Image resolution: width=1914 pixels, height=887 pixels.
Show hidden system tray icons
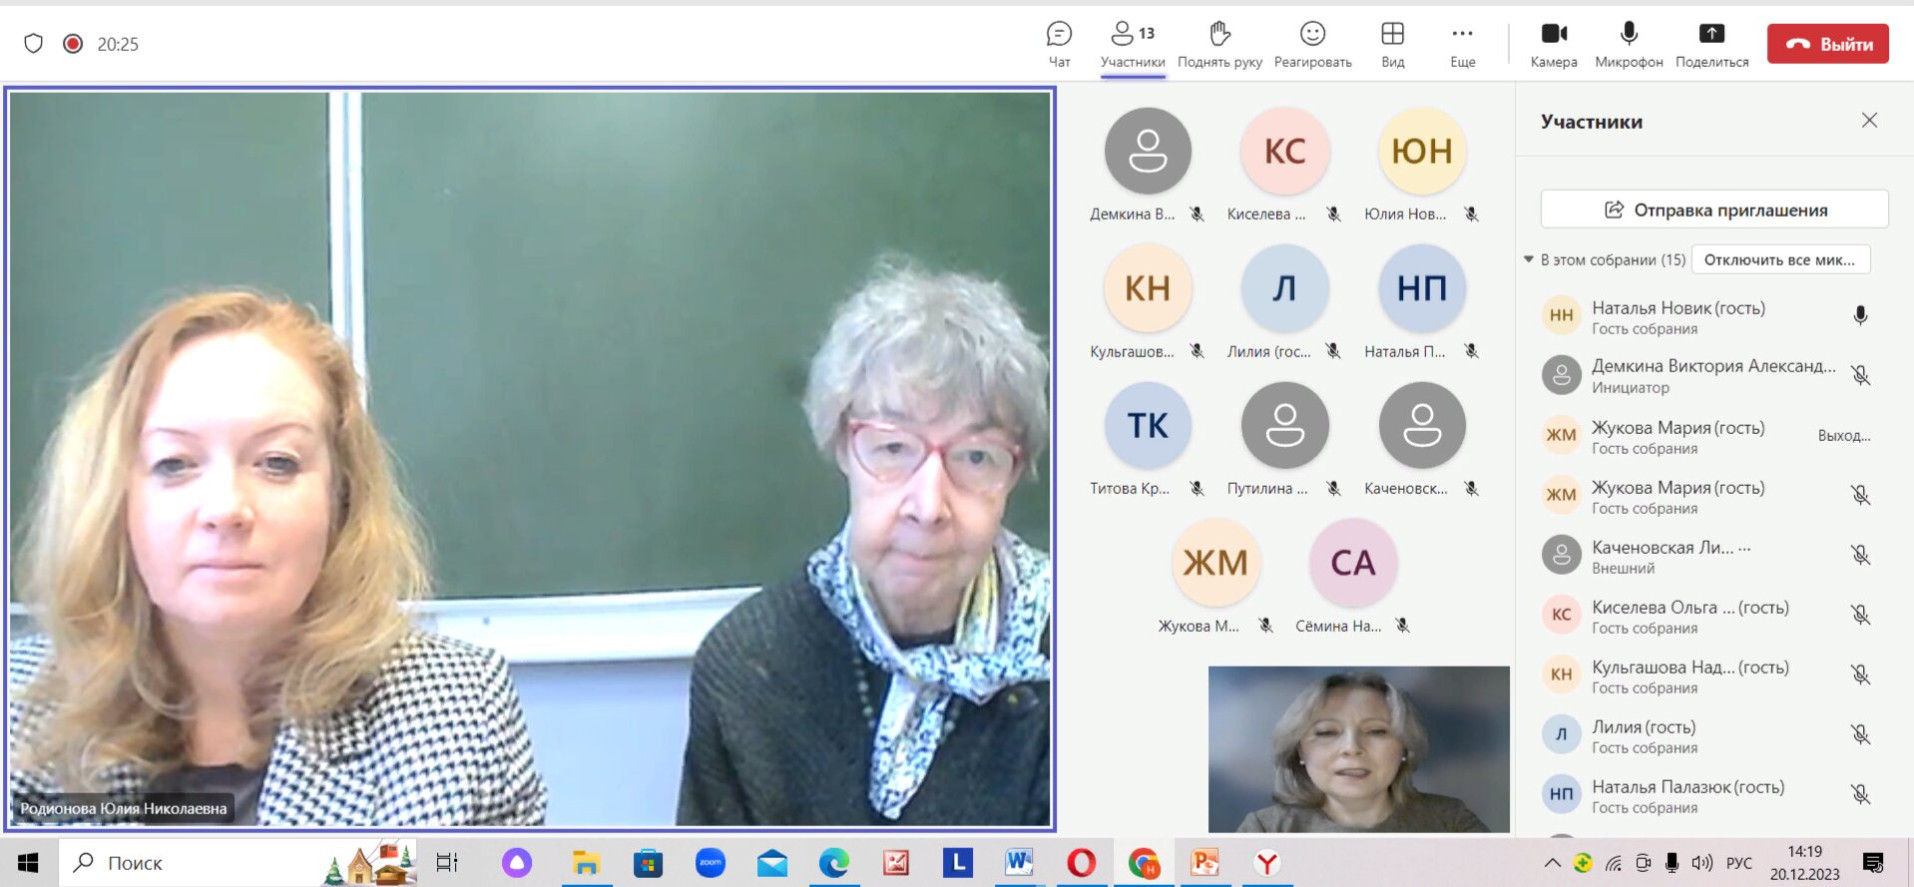(1551, 862)
